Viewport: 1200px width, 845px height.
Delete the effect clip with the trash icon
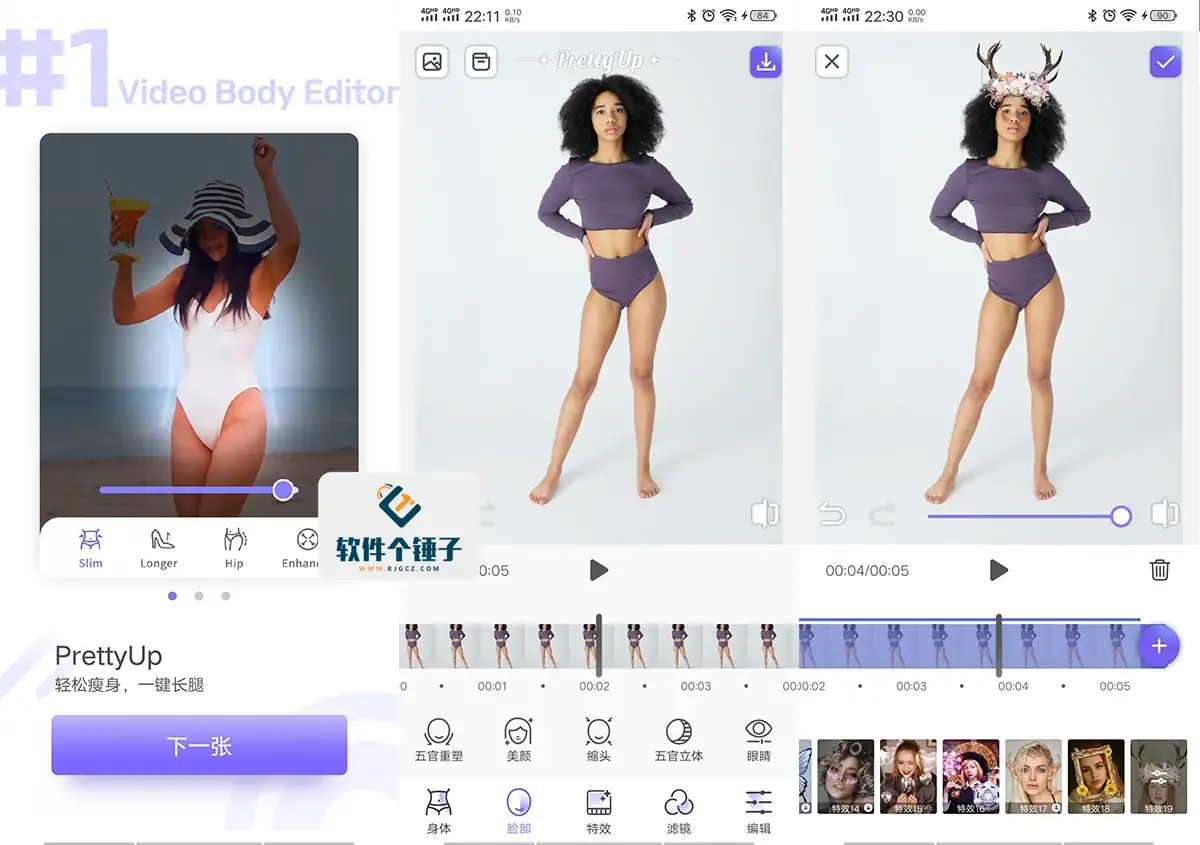click(1160, 570)
